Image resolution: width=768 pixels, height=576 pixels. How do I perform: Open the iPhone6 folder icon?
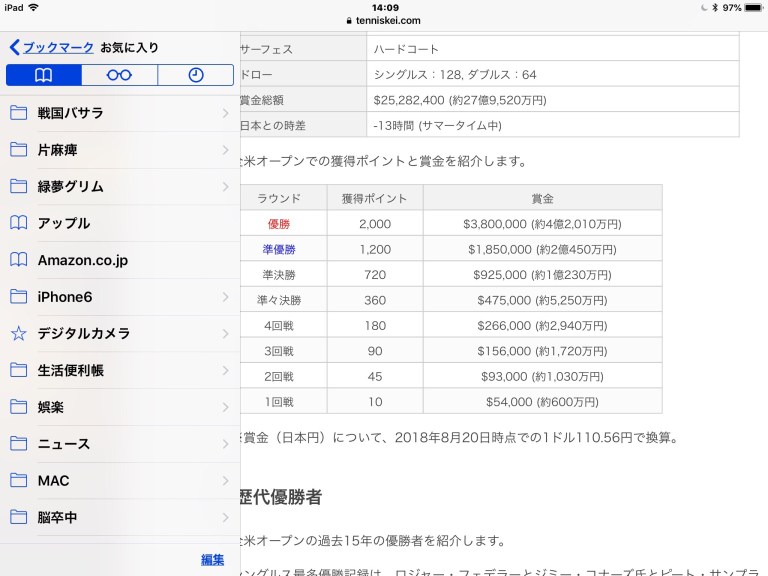coord(18,297)
